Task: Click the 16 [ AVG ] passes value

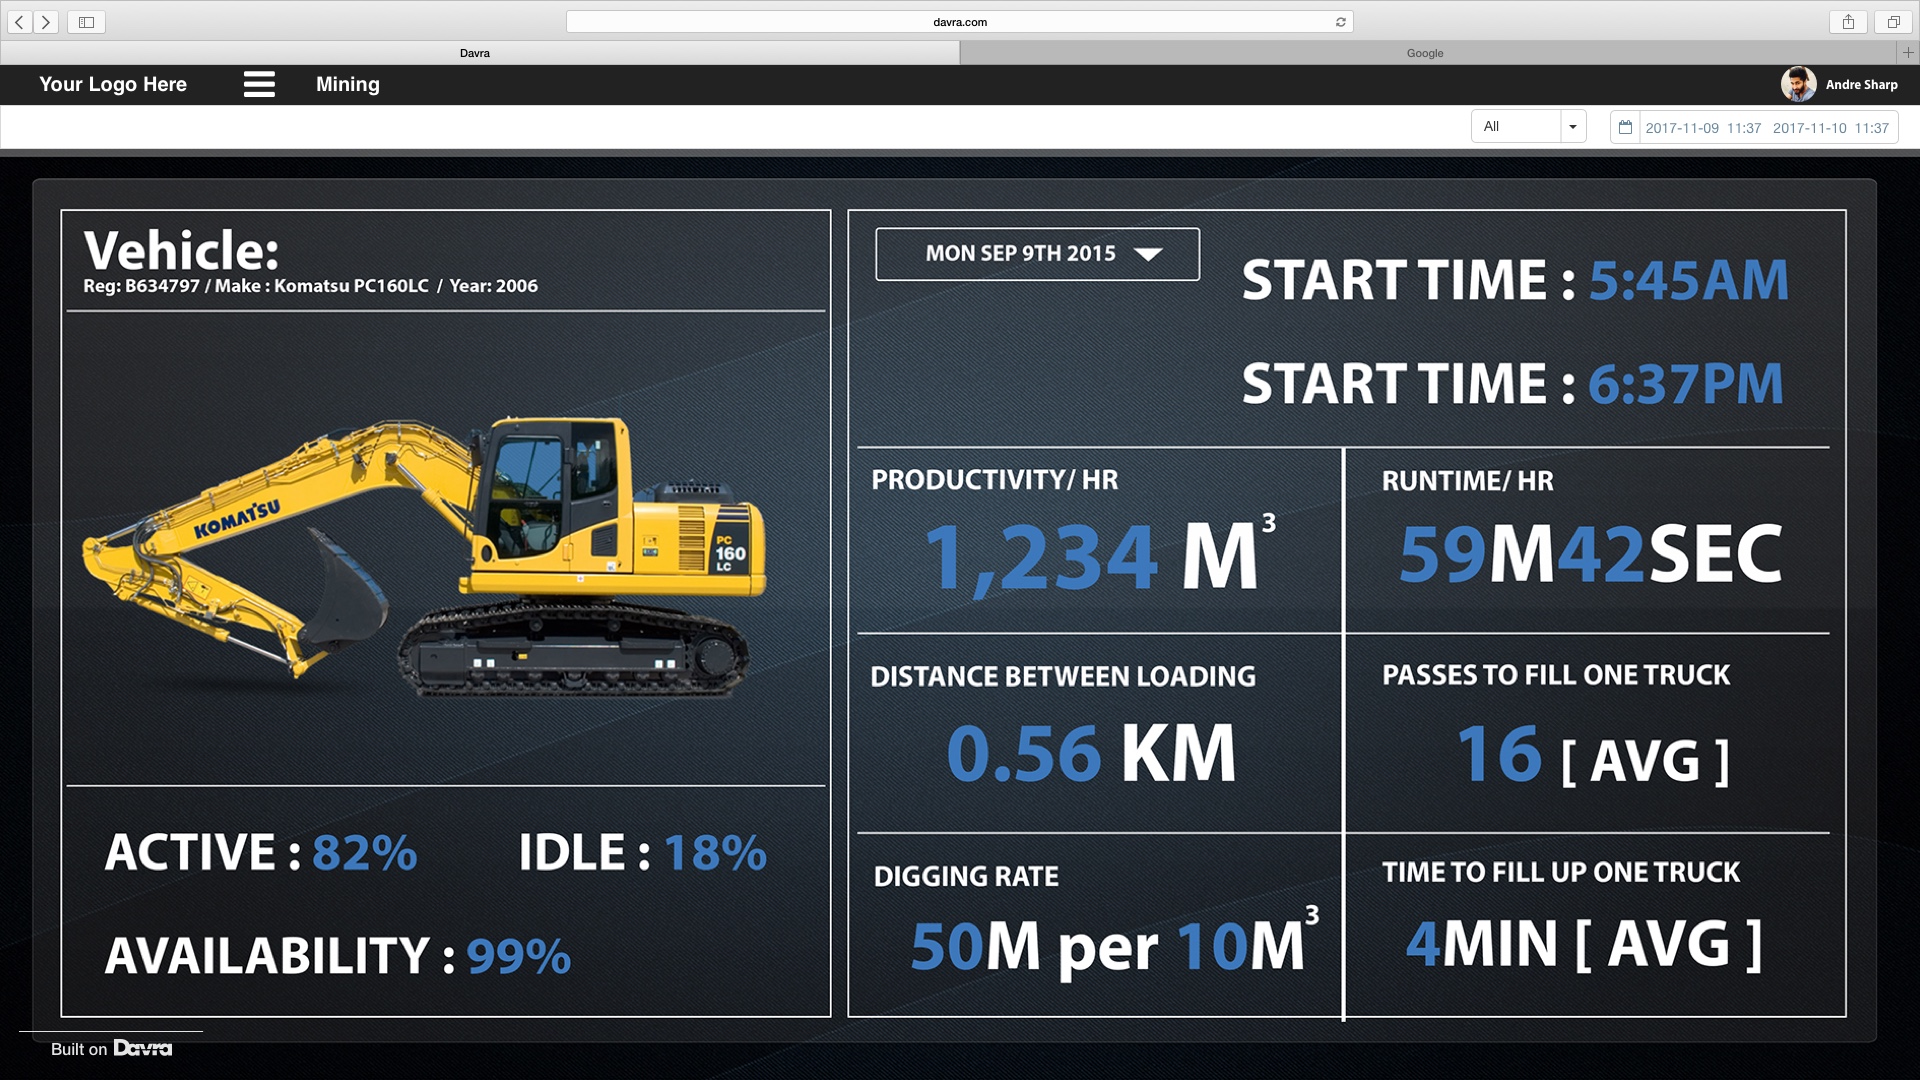Action: [1593, 755]
